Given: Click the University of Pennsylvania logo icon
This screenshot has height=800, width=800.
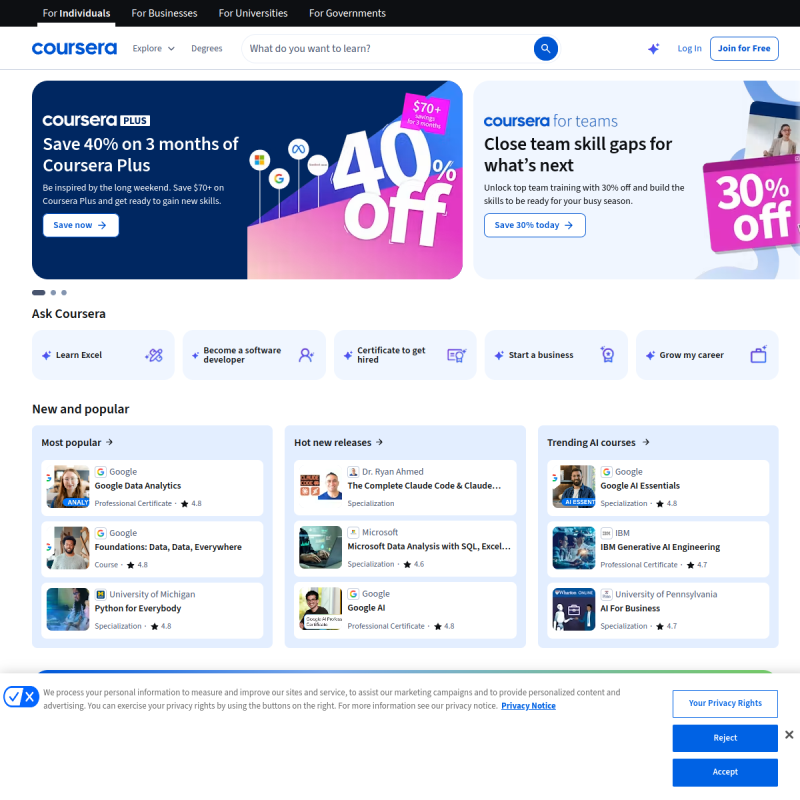Looking at the screenshot, I should coord(606,594).
